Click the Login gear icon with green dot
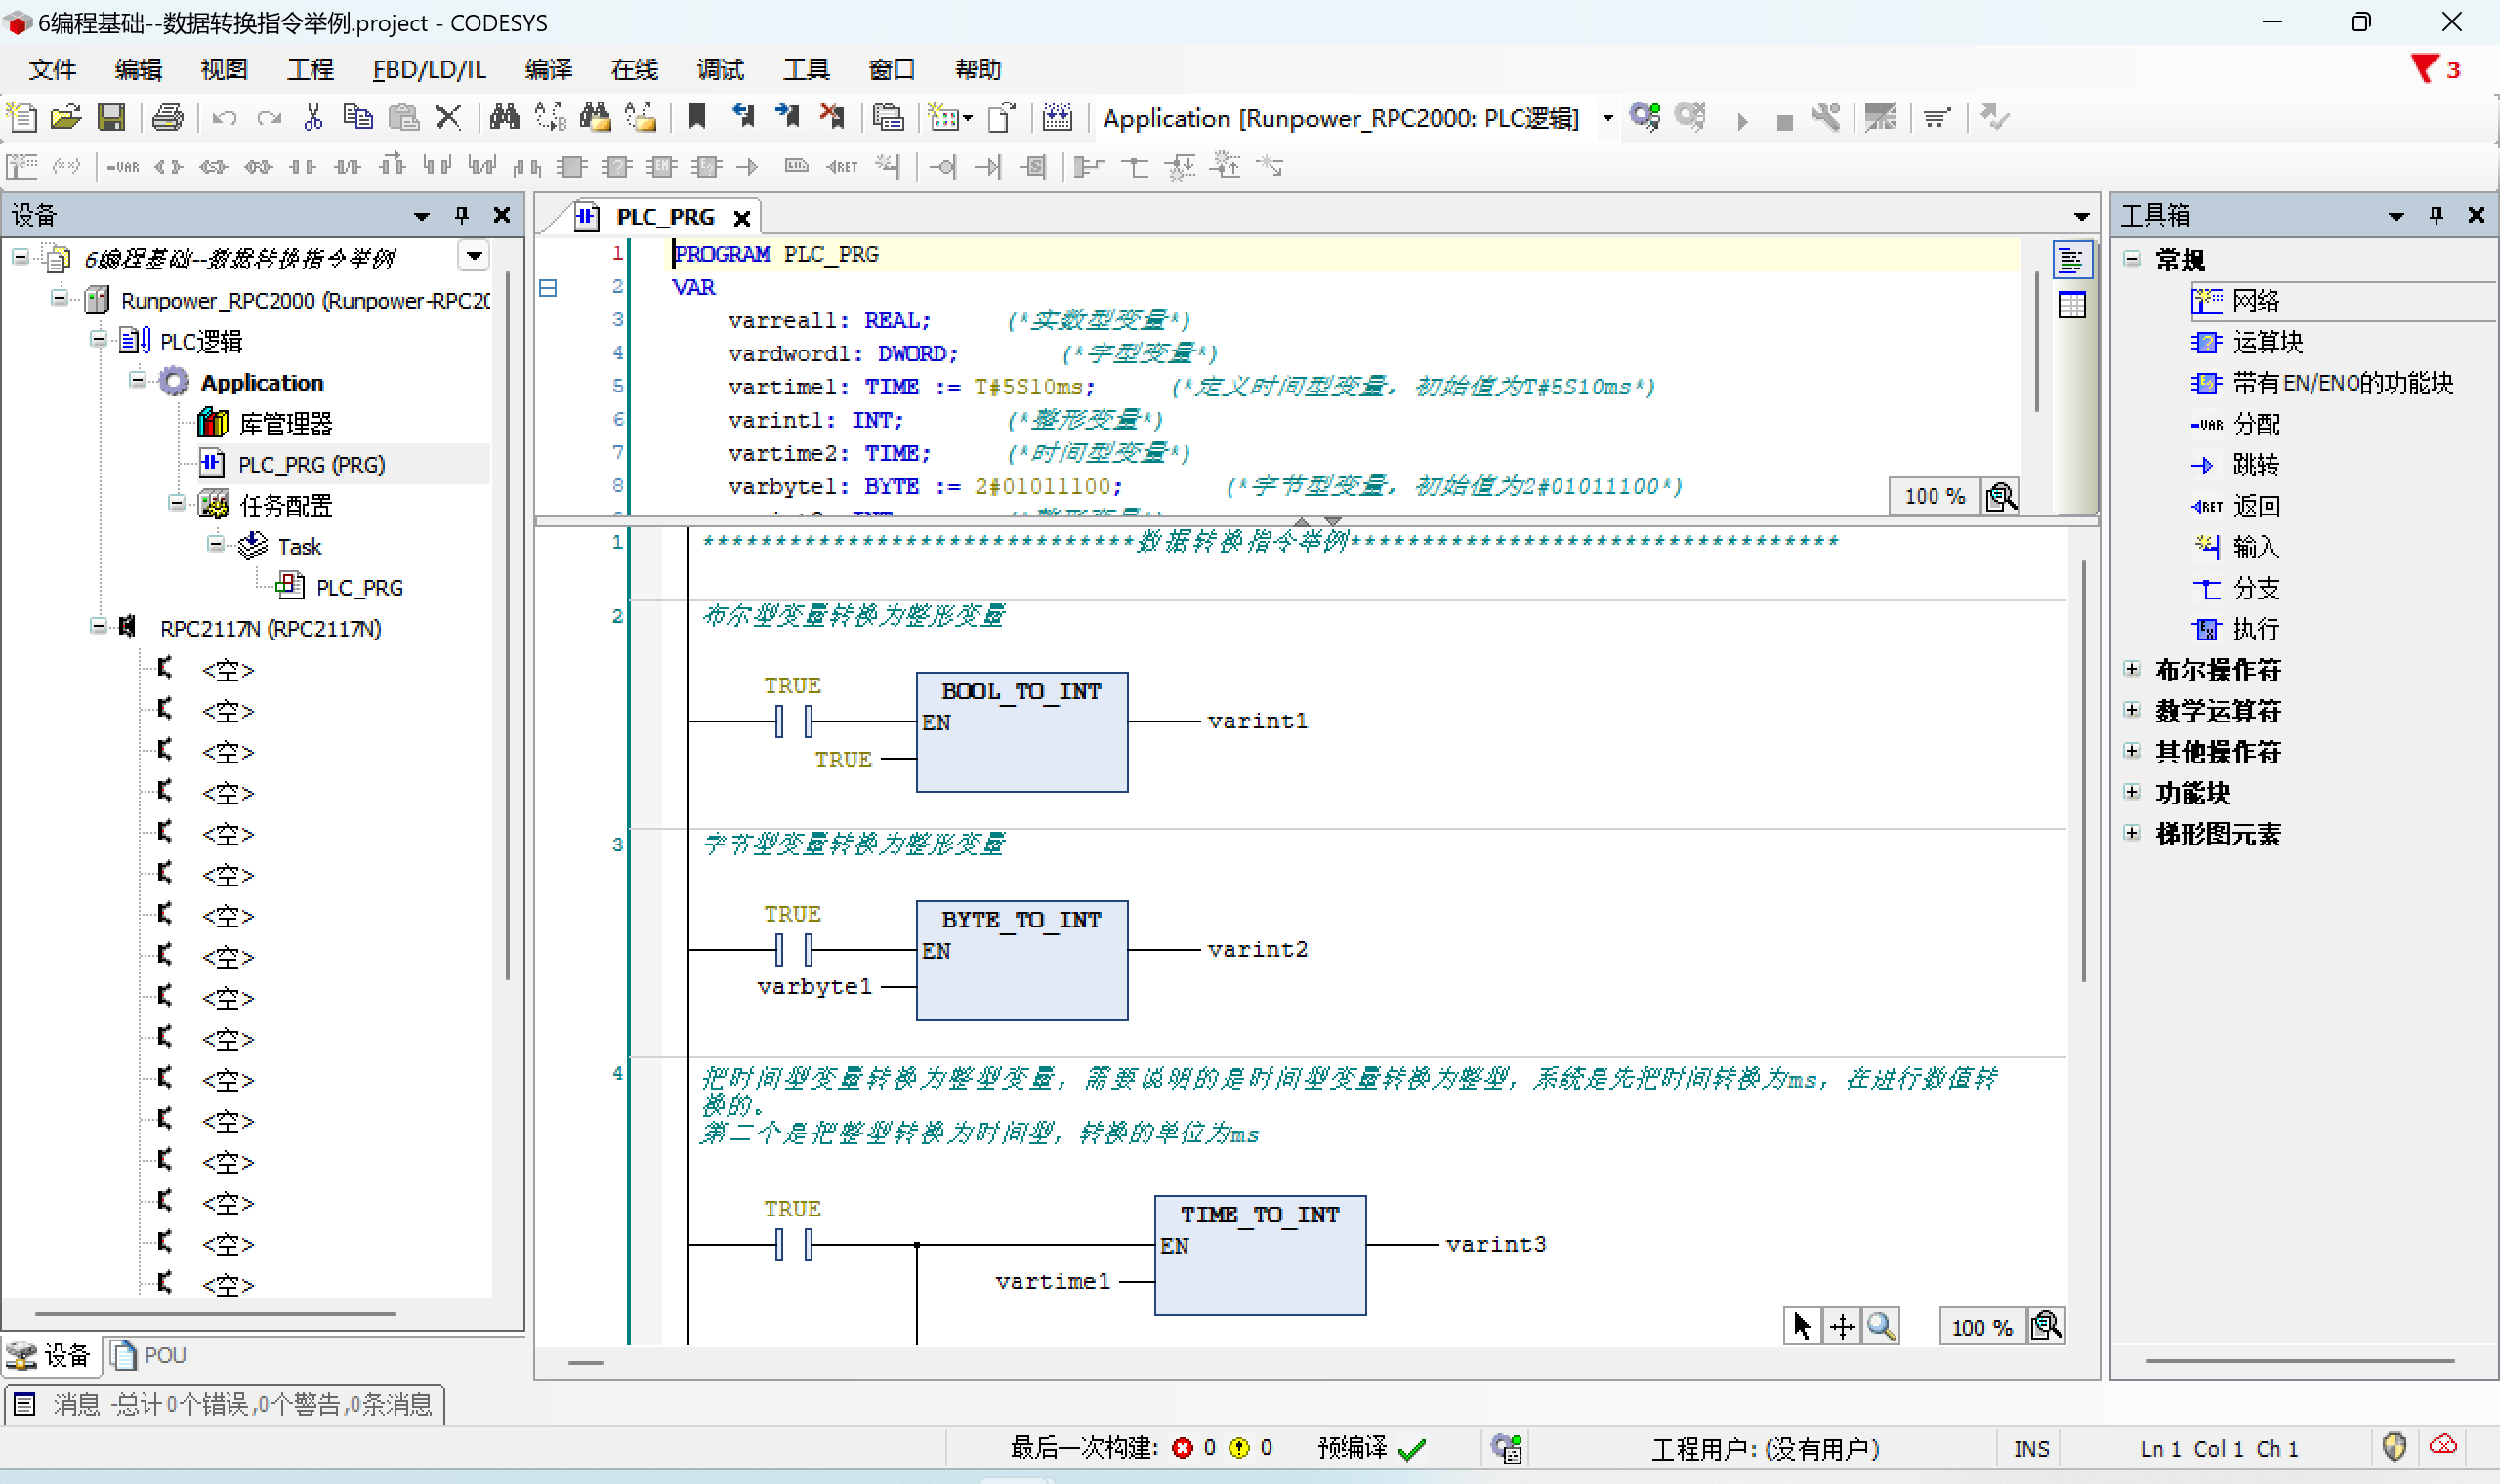Viewport: 2500px width, 1484px height. point(1645,118)
